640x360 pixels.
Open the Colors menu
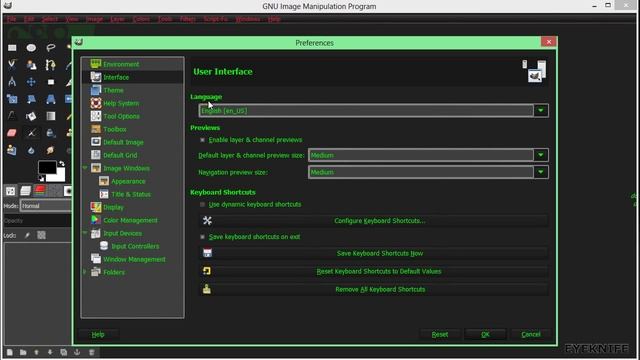click(141, 19)
